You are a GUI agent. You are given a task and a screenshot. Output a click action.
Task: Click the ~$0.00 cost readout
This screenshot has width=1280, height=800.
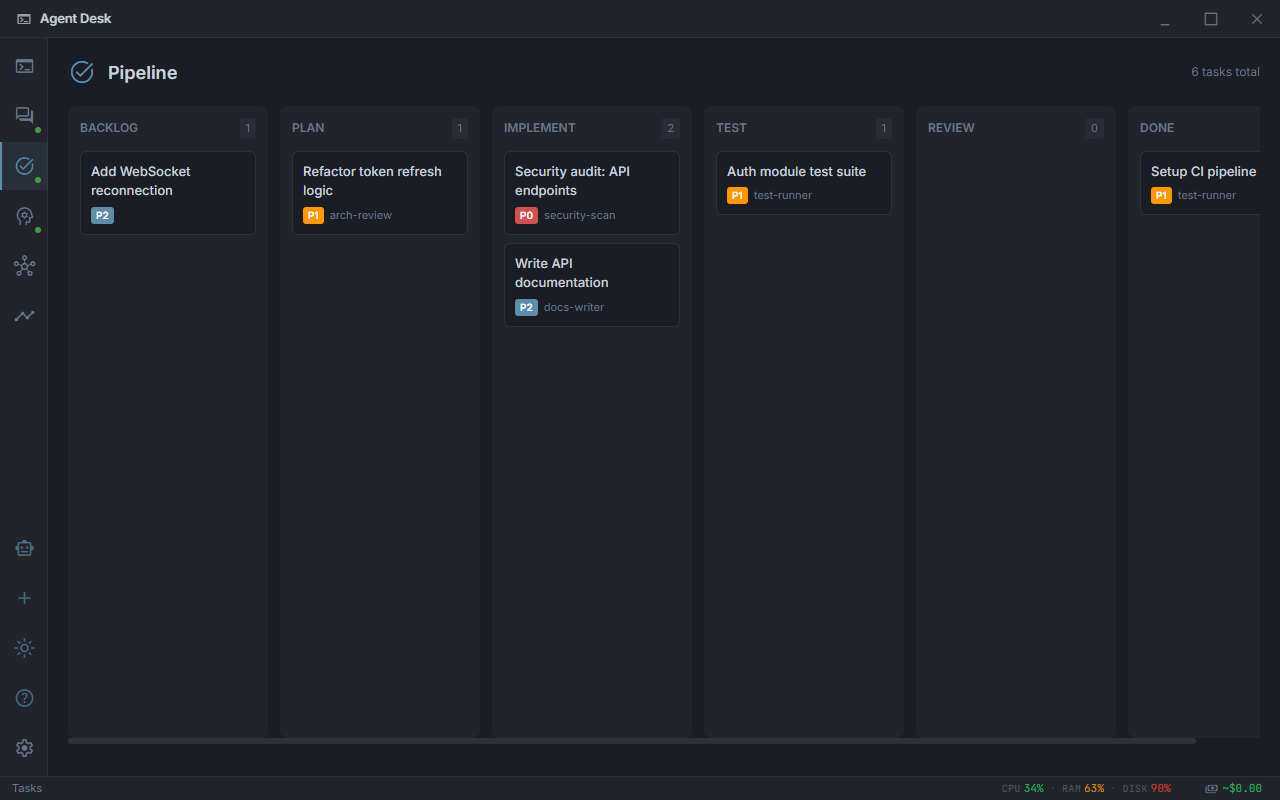[x=1242, y=788]
